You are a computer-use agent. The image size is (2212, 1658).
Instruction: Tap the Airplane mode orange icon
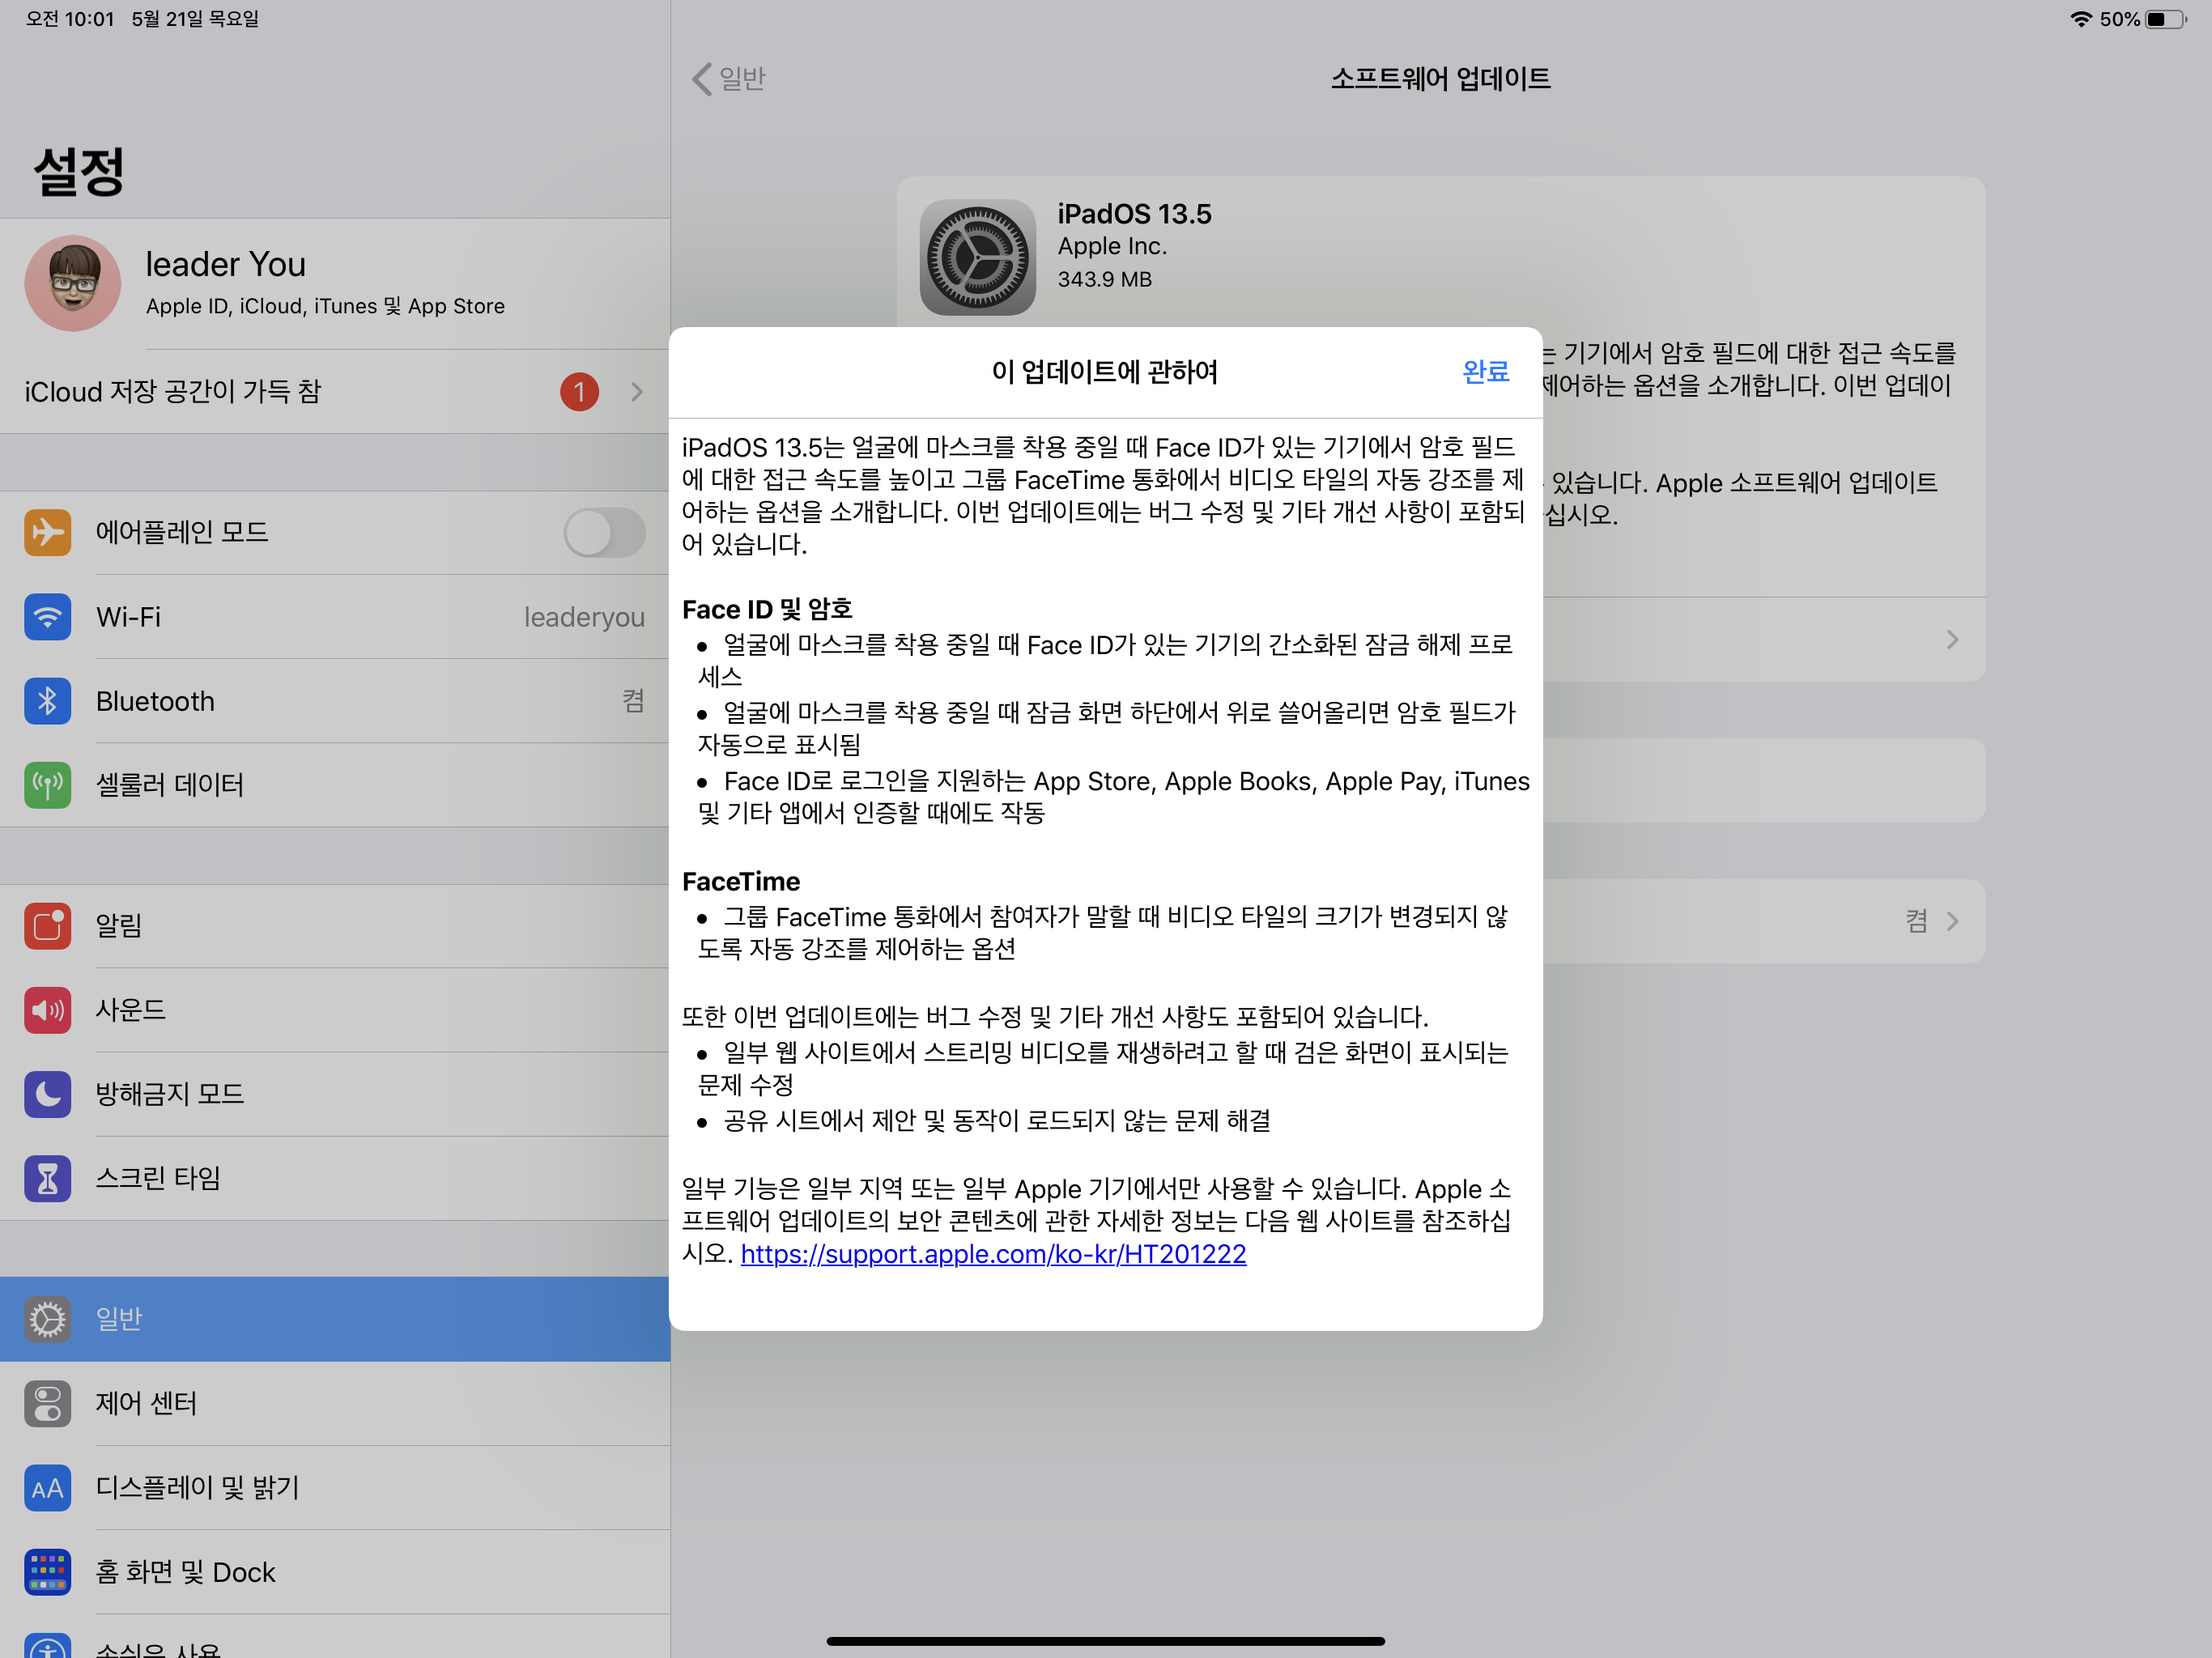(x=47, y=532)
